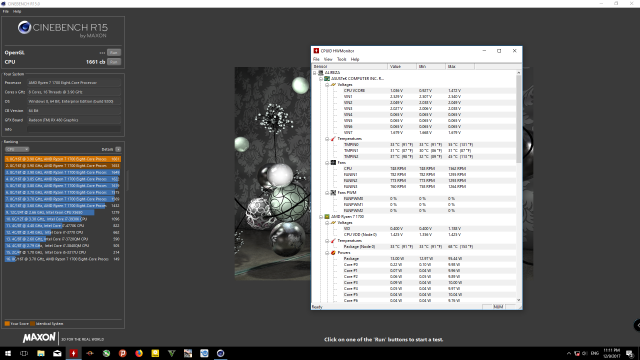The height and width of the screenshot is (360, 640).
Task: Select the first ranked result, score 1661
Action: coord(63,159)
